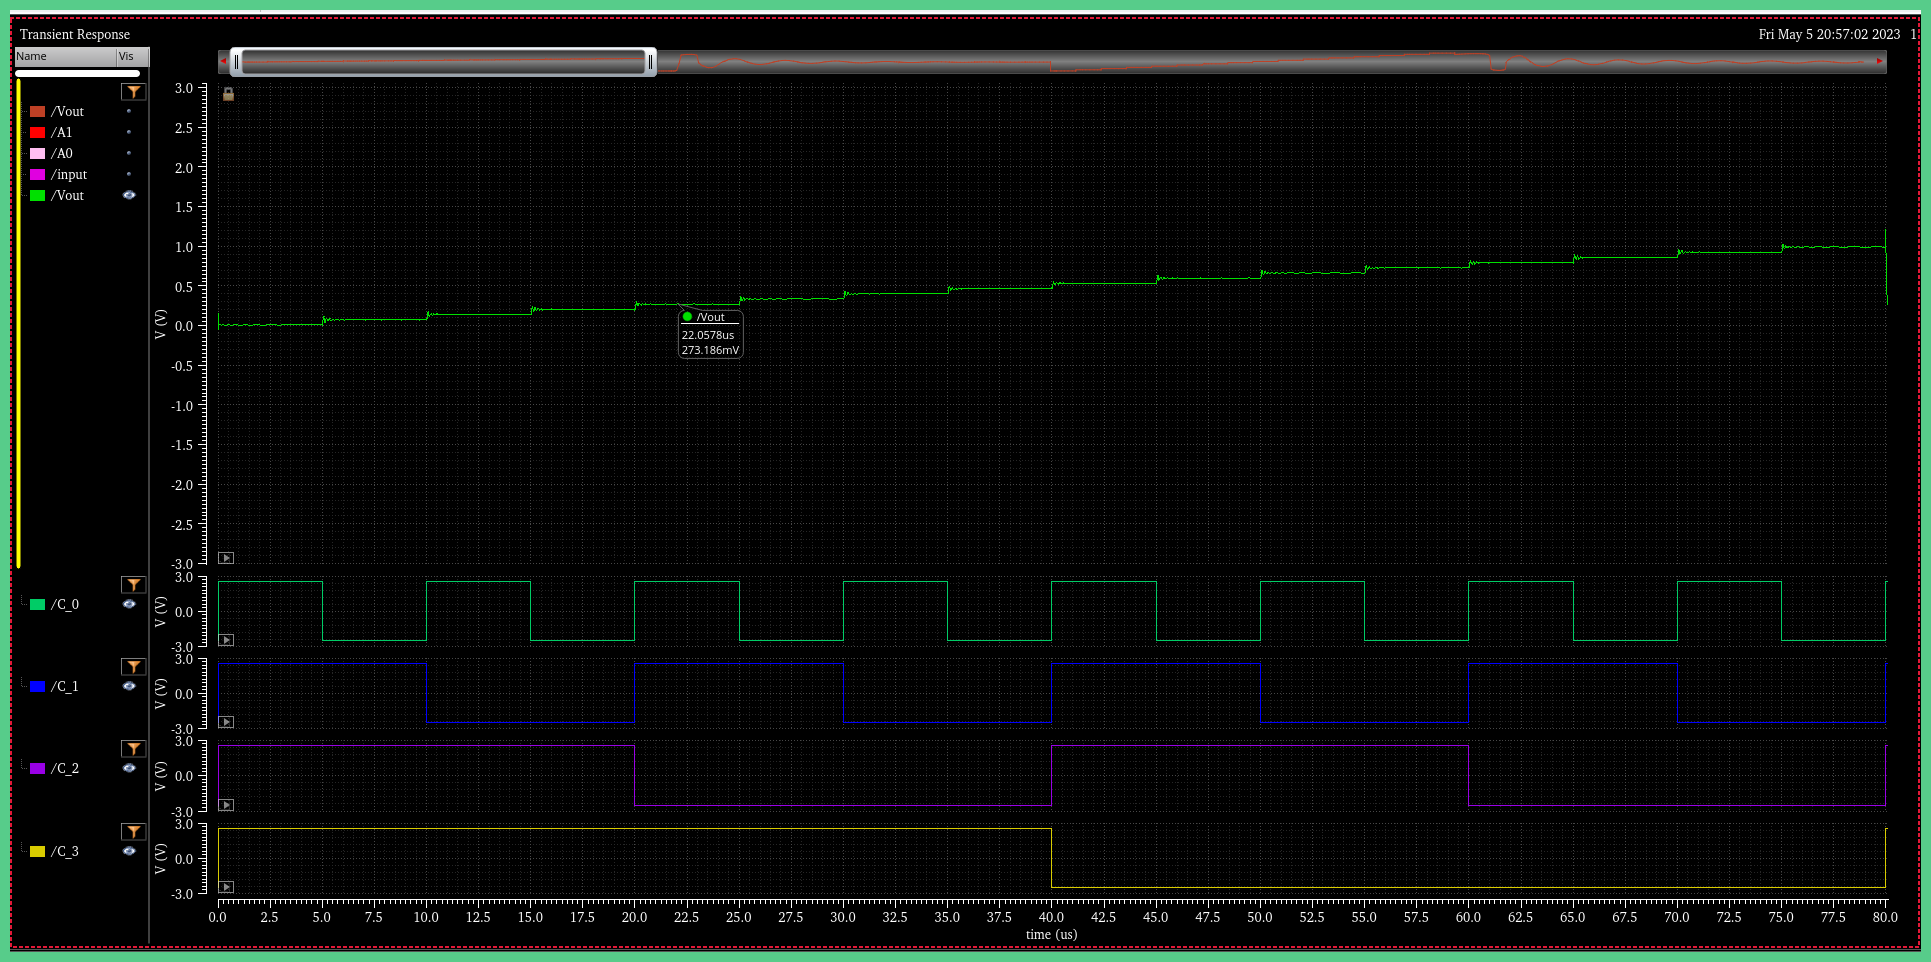Select the brown /Vout signal name

pyautogui.click(x=68, y=111)
